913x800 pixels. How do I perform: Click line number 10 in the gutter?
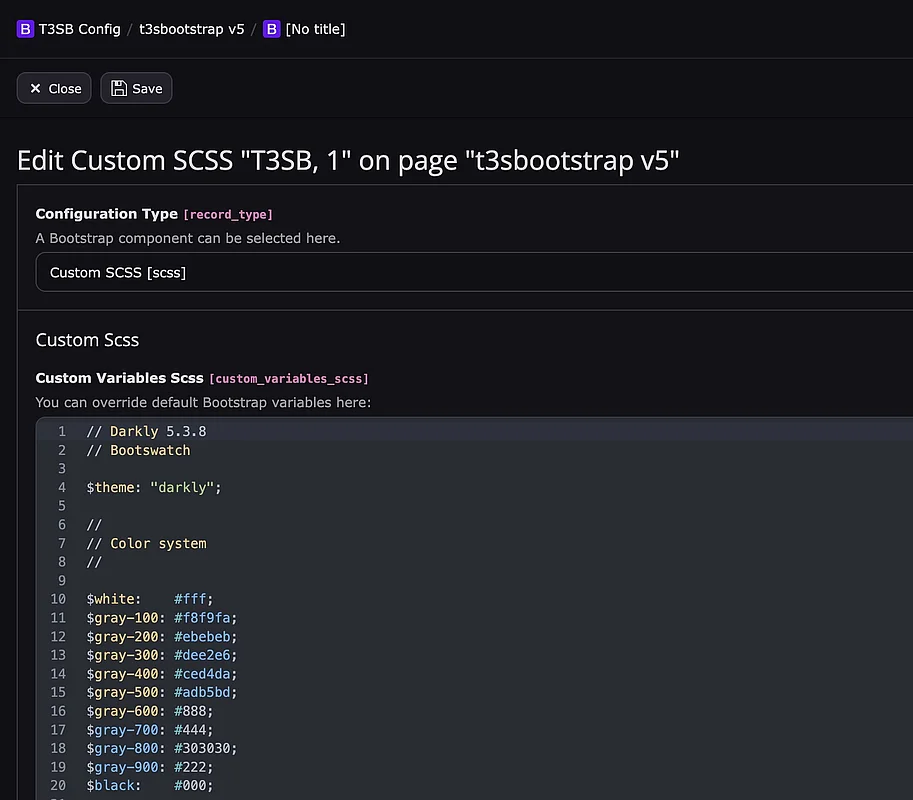point(58,599)
